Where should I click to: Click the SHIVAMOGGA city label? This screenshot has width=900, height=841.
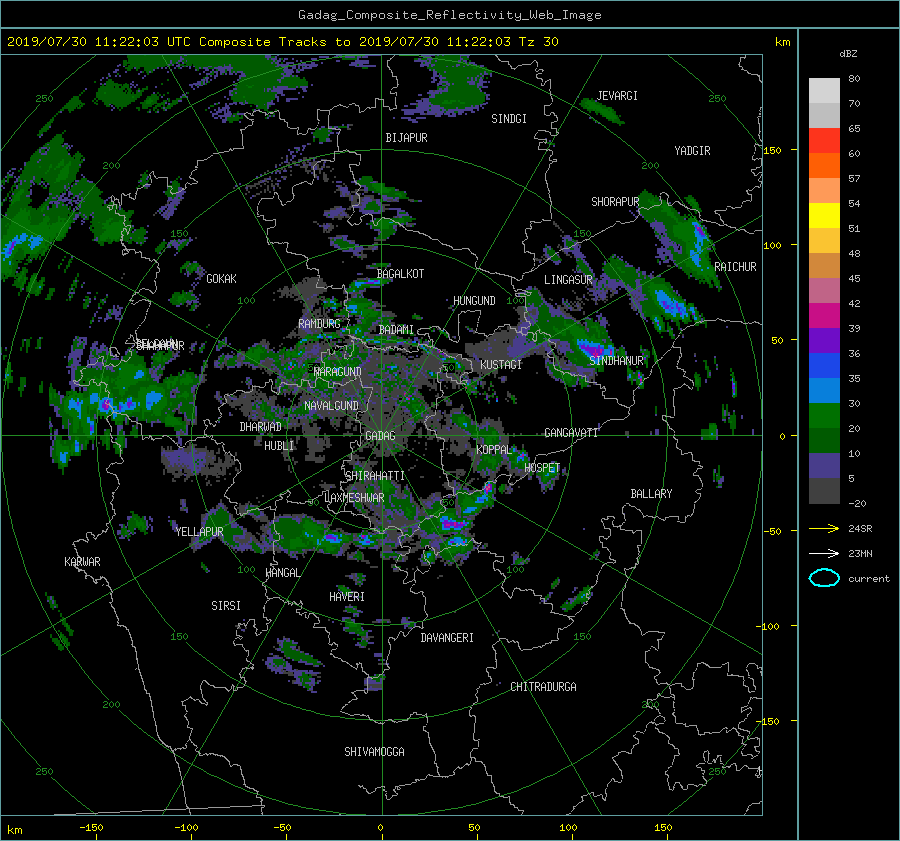click(x=374, y=752)
